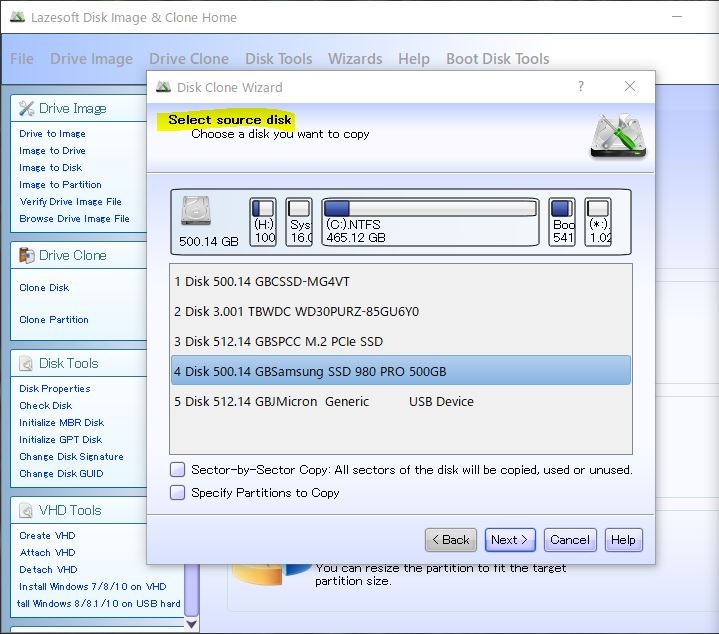Select disk 2 WDC WD30PURZ-85GU6Y0
The height and width of the screenshot is (634, 719).
(401, 312)
